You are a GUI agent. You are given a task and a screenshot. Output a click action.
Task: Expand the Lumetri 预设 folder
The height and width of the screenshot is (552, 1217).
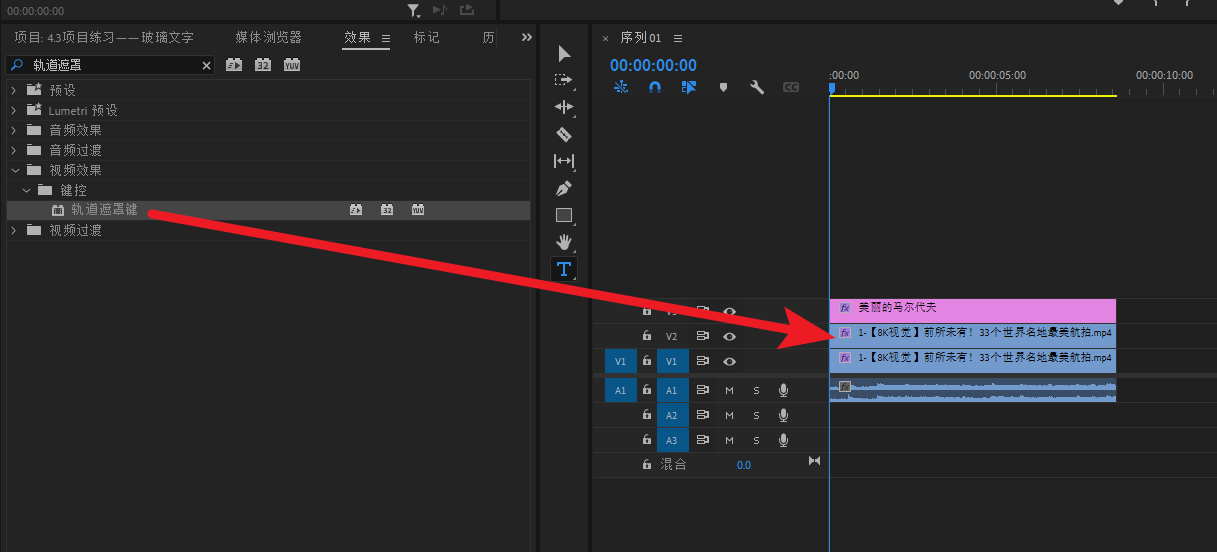click(x=14, y=110)
